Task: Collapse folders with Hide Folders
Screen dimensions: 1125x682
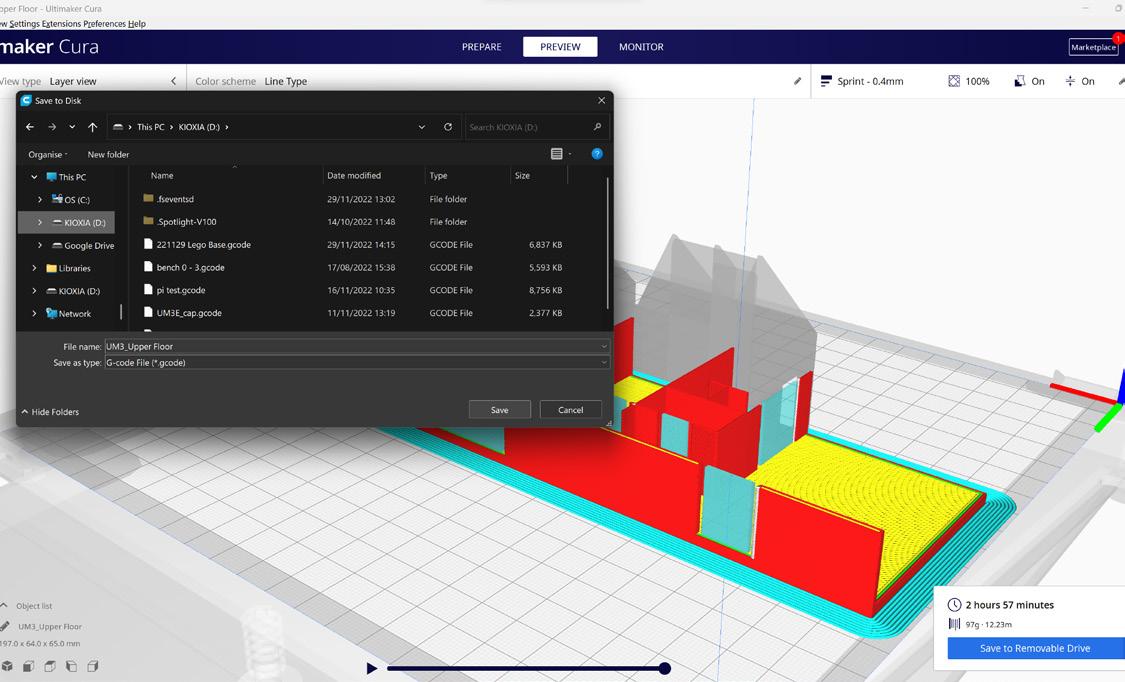Action: (50, 412)
